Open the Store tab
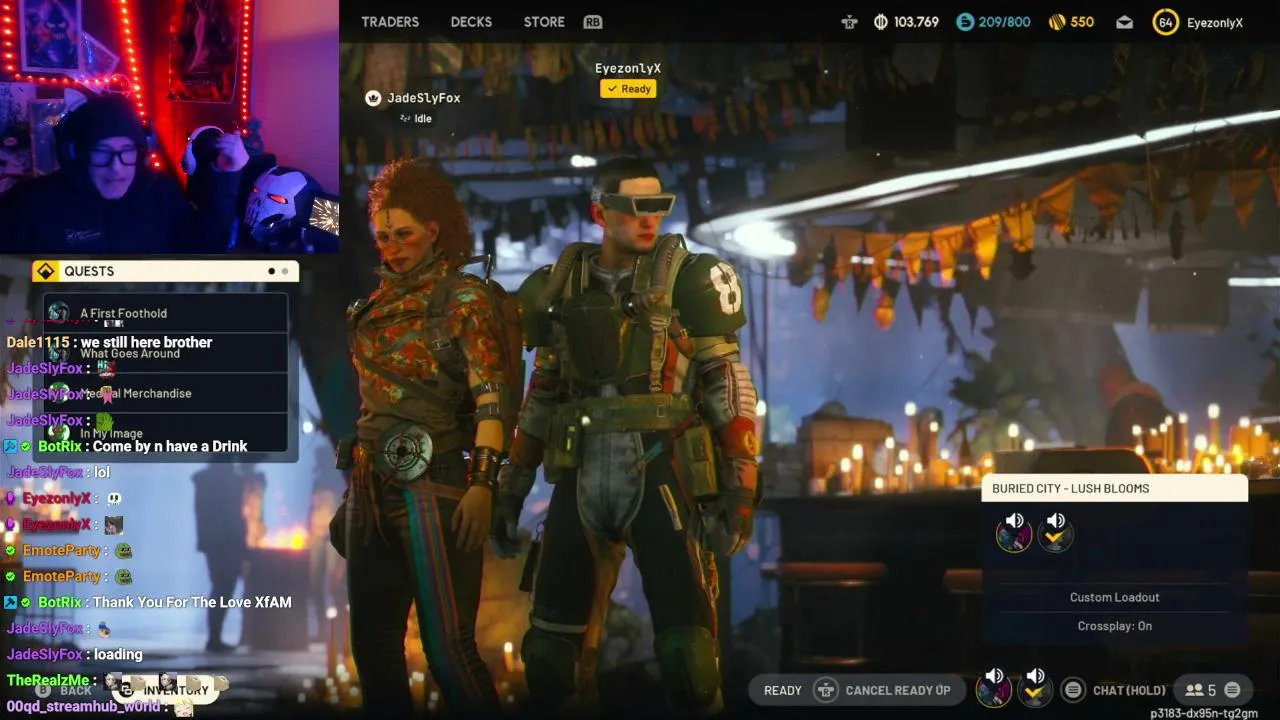This screenshot has width=1280, height=720. tap(544, 22)
